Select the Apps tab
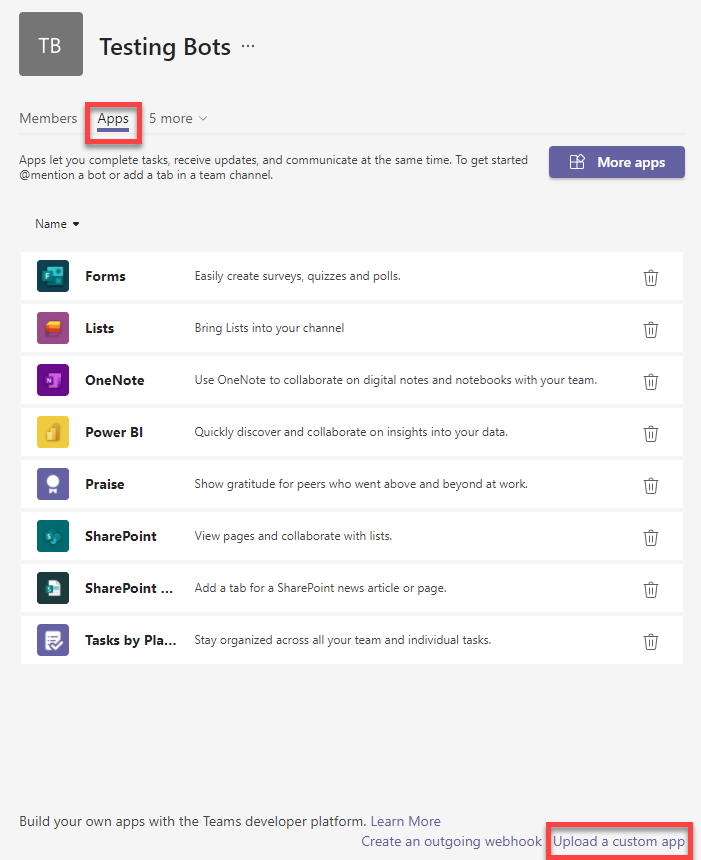 pos(113,118)
